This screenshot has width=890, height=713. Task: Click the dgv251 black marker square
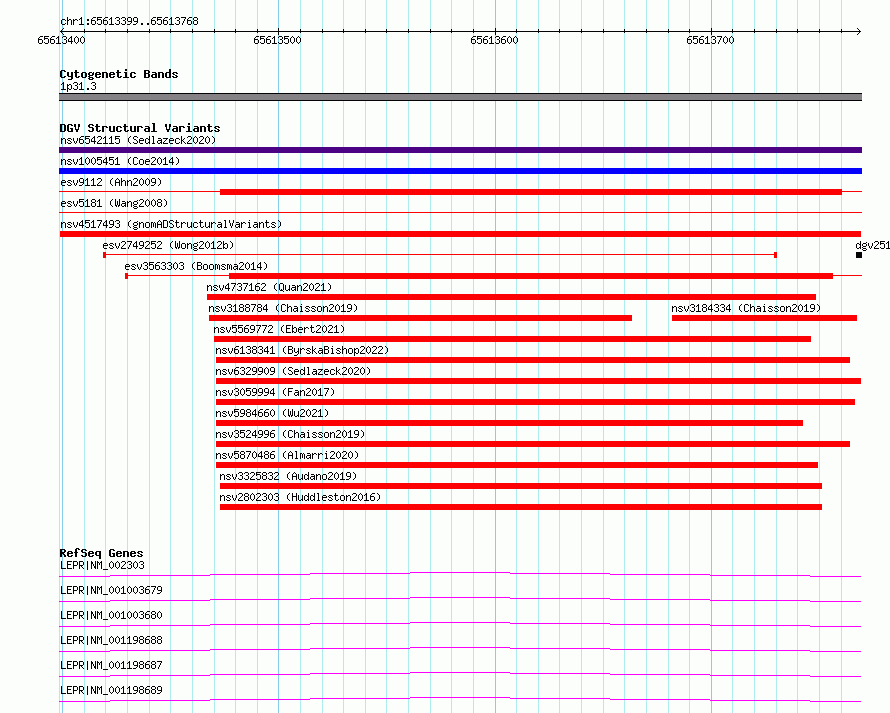859,255
